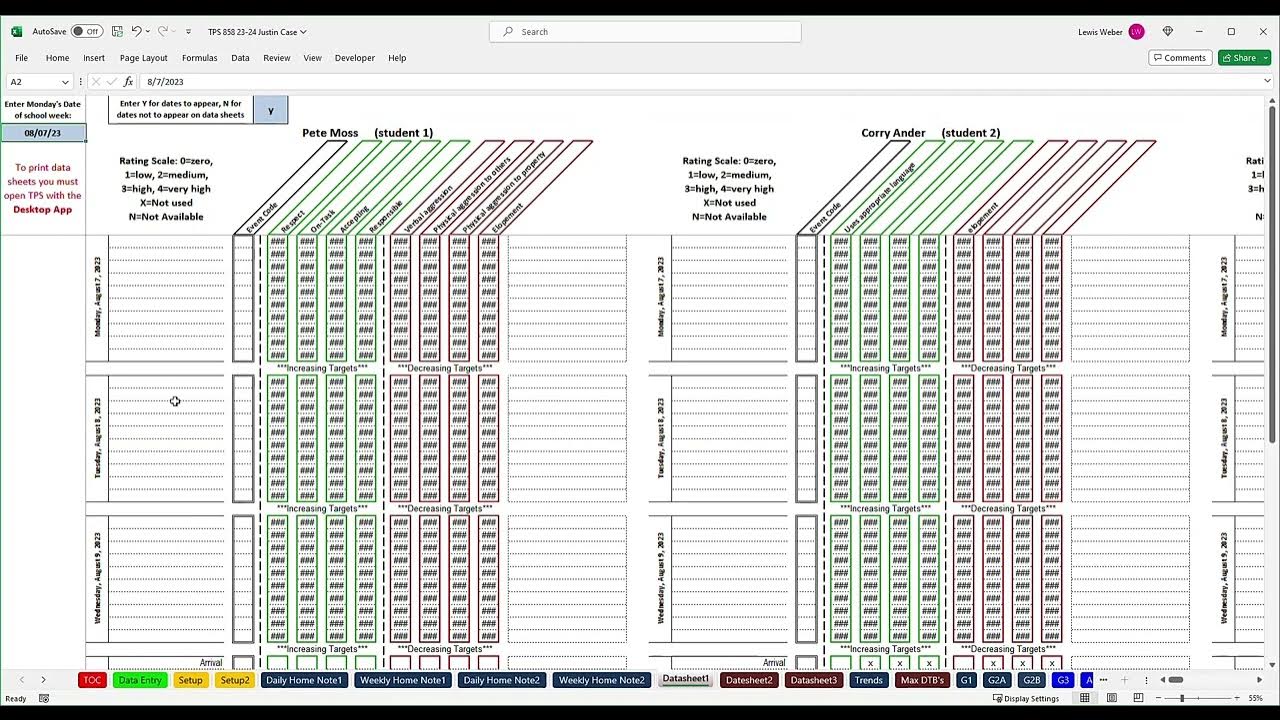
Task: Click the Pete Moss student name
Action: pos(330,133)
